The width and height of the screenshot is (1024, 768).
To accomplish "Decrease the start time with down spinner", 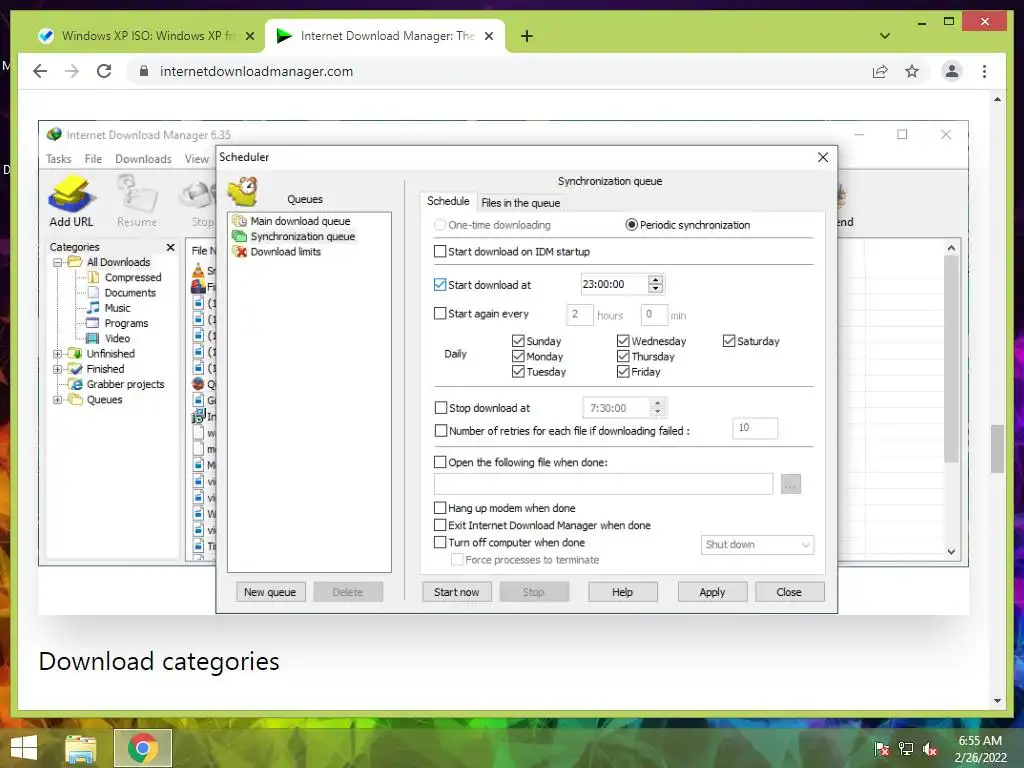I will point(656,289).
